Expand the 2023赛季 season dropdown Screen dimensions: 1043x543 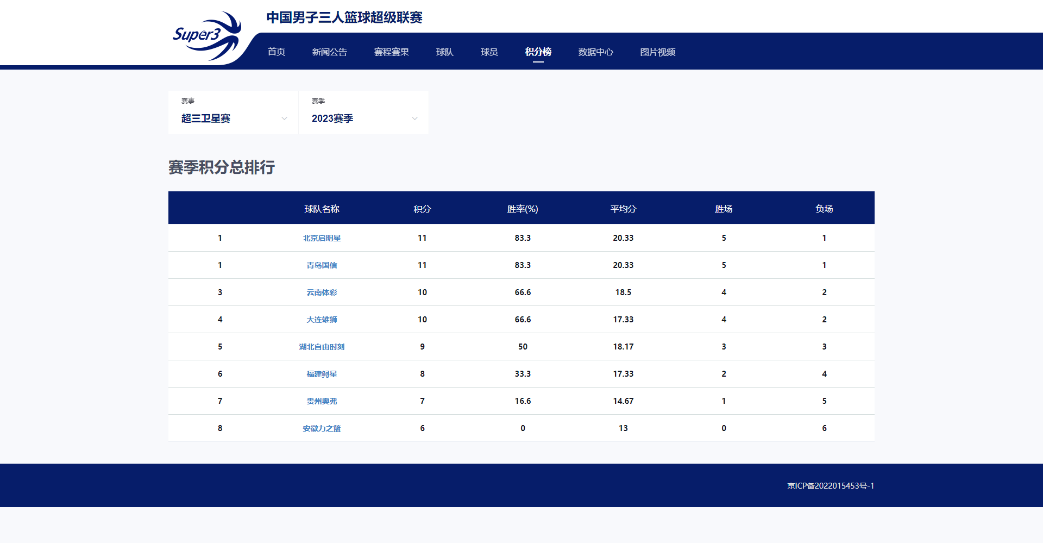tap(364, 112)
